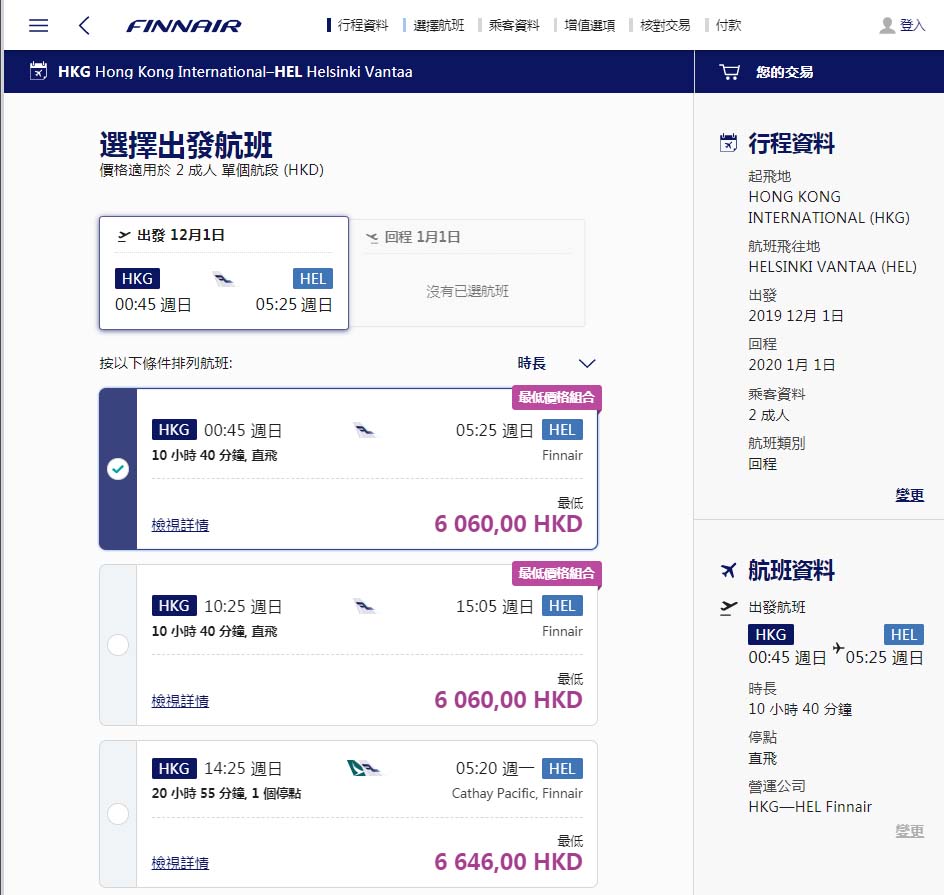
Task: Open the 時長 sort dropdown
Action: [x=556, y=363]
